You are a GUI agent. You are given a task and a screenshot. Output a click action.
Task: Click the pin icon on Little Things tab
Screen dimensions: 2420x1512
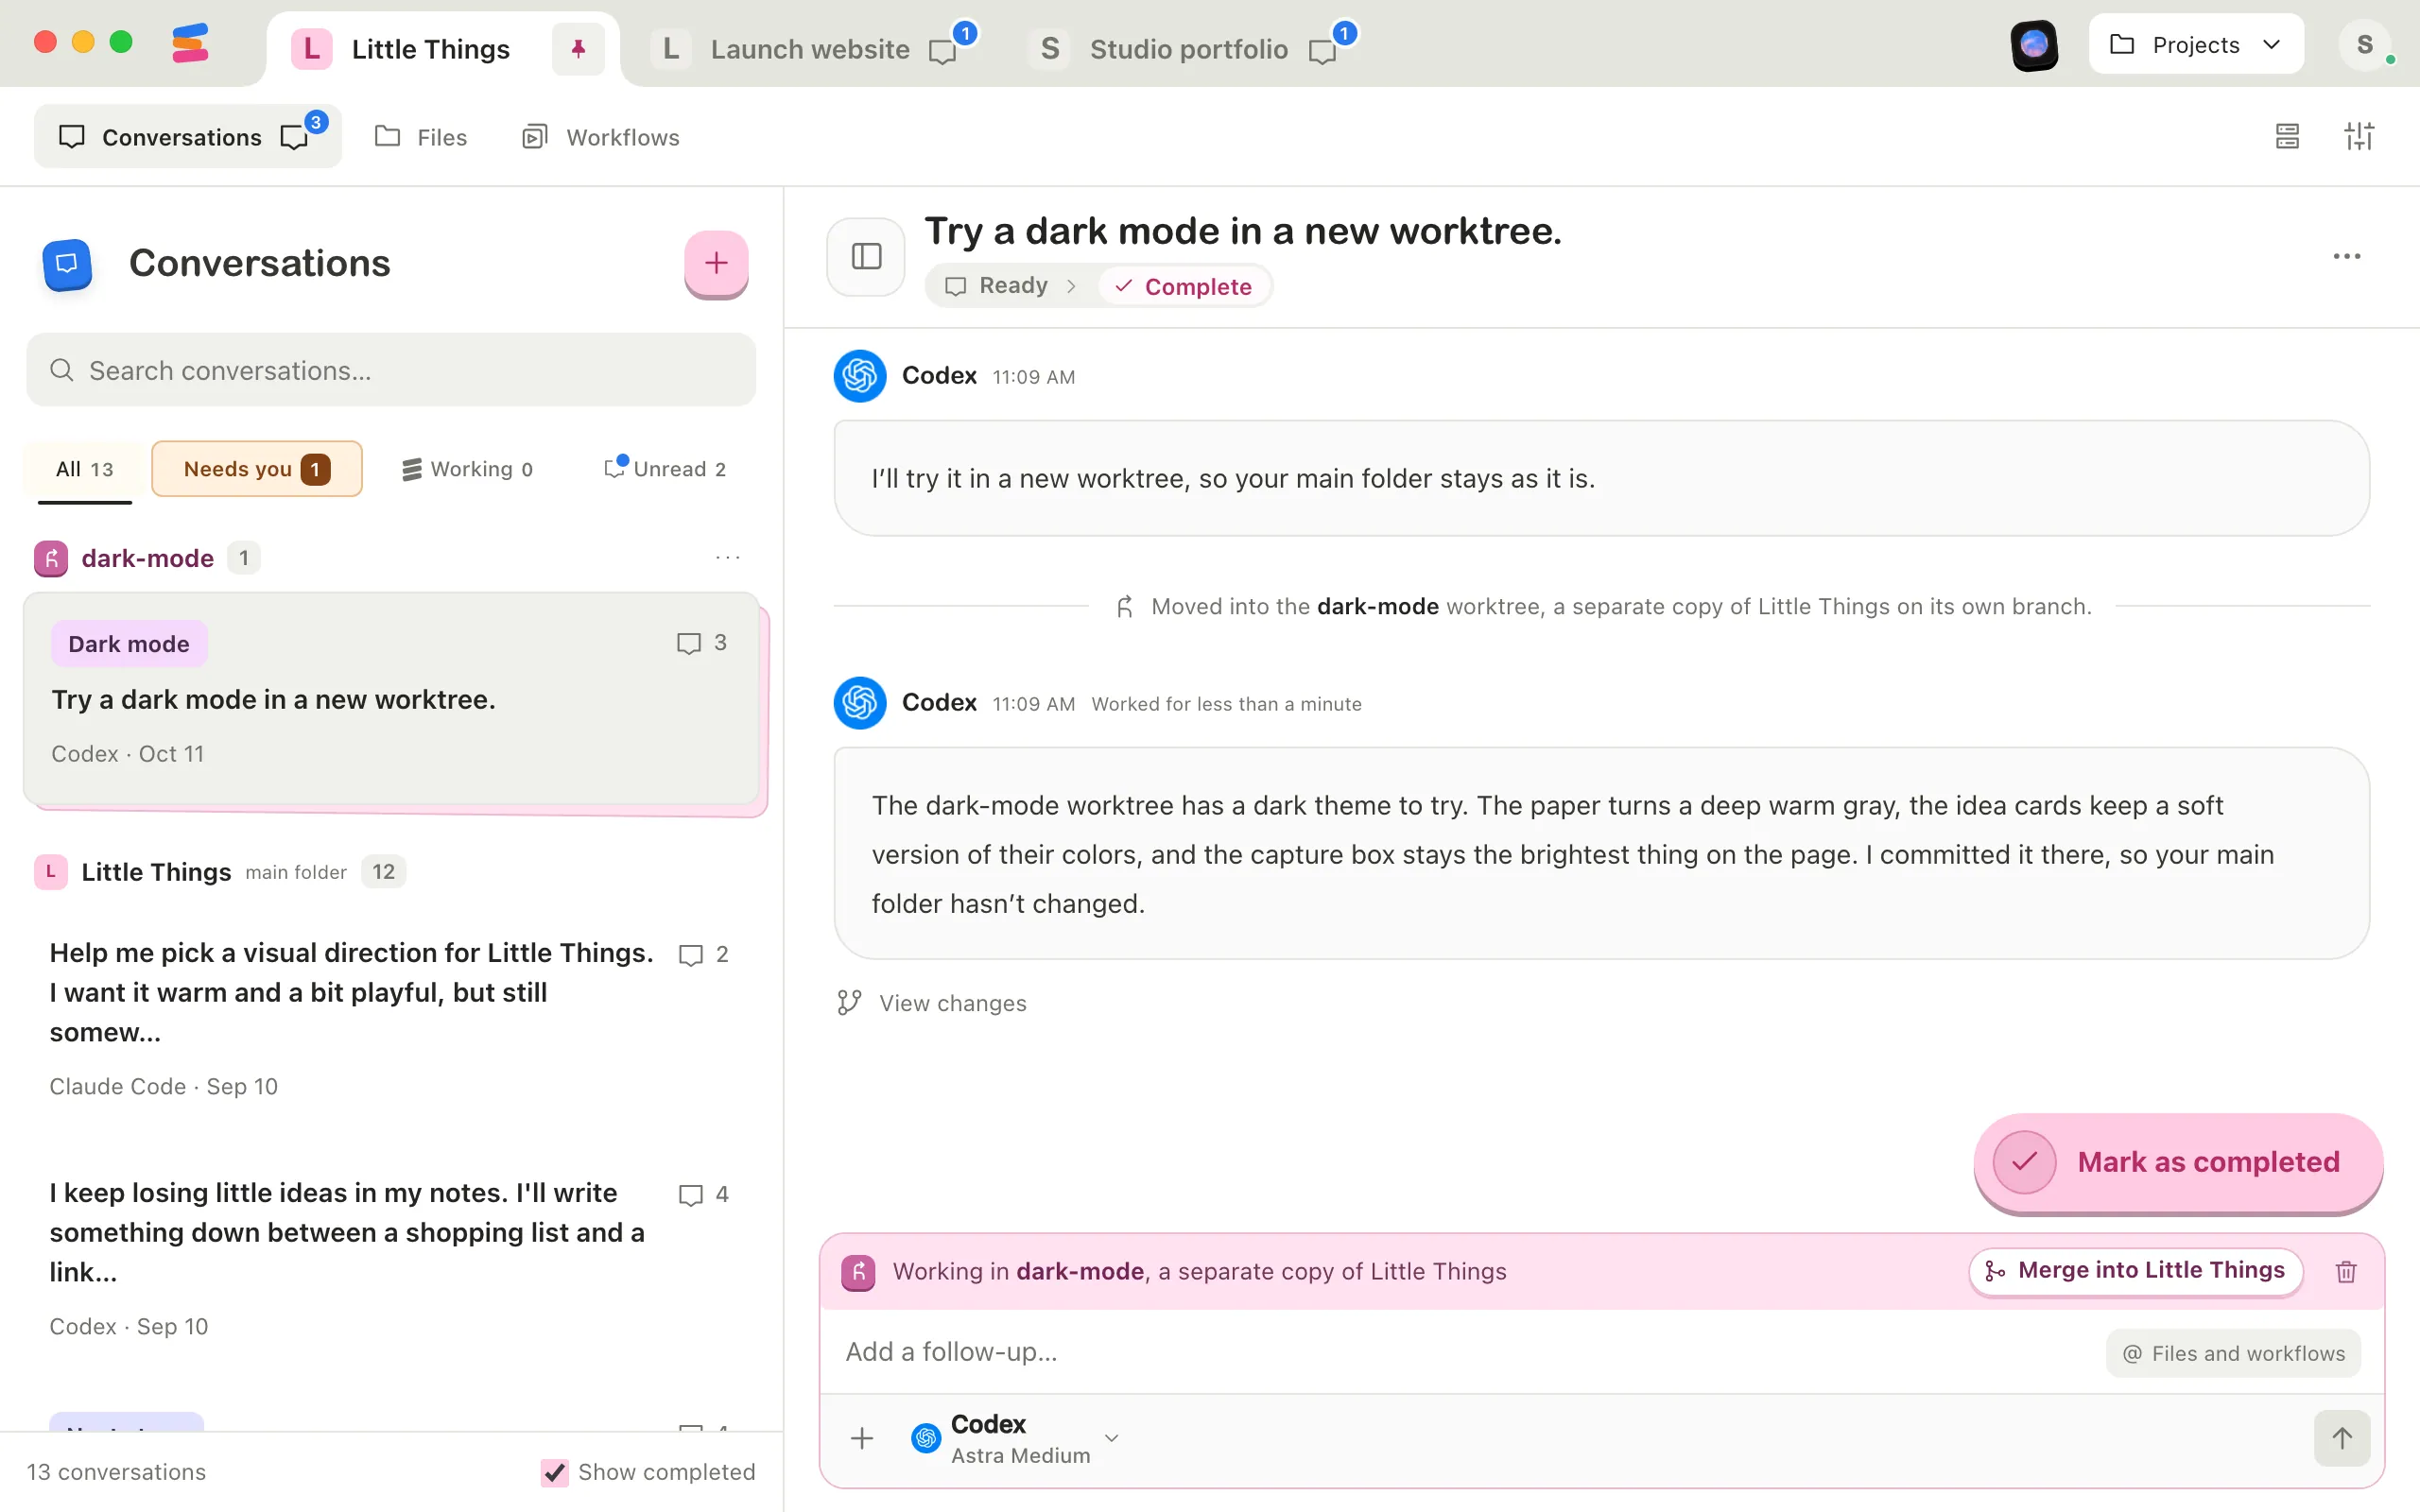578,48
